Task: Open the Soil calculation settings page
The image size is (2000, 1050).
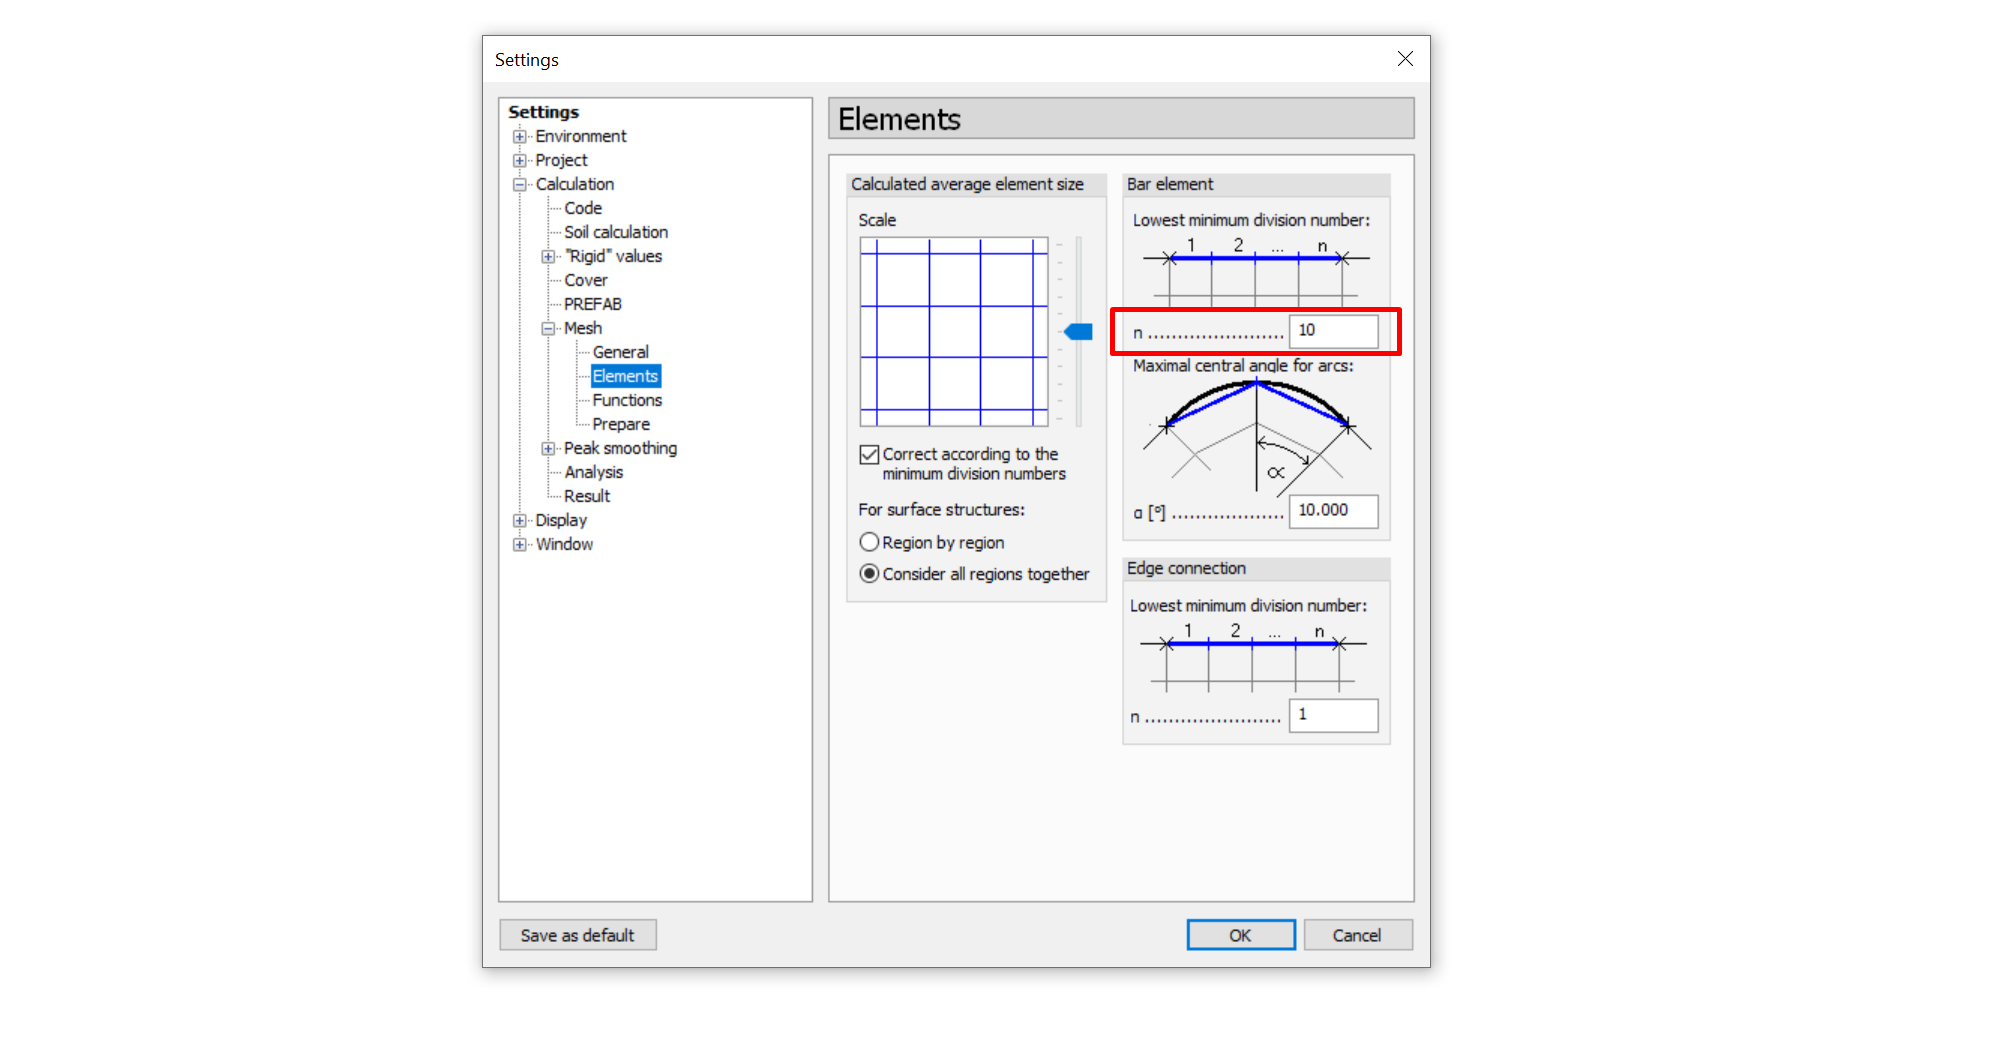Action: coord(615,232)
